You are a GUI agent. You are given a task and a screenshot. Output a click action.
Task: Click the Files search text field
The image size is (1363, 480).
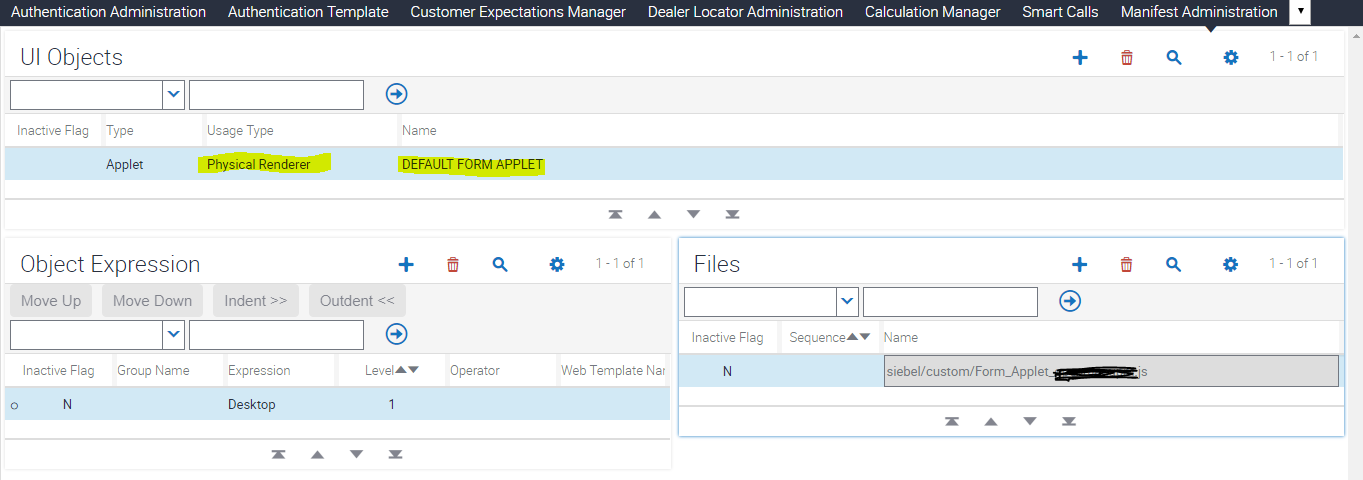950,301
